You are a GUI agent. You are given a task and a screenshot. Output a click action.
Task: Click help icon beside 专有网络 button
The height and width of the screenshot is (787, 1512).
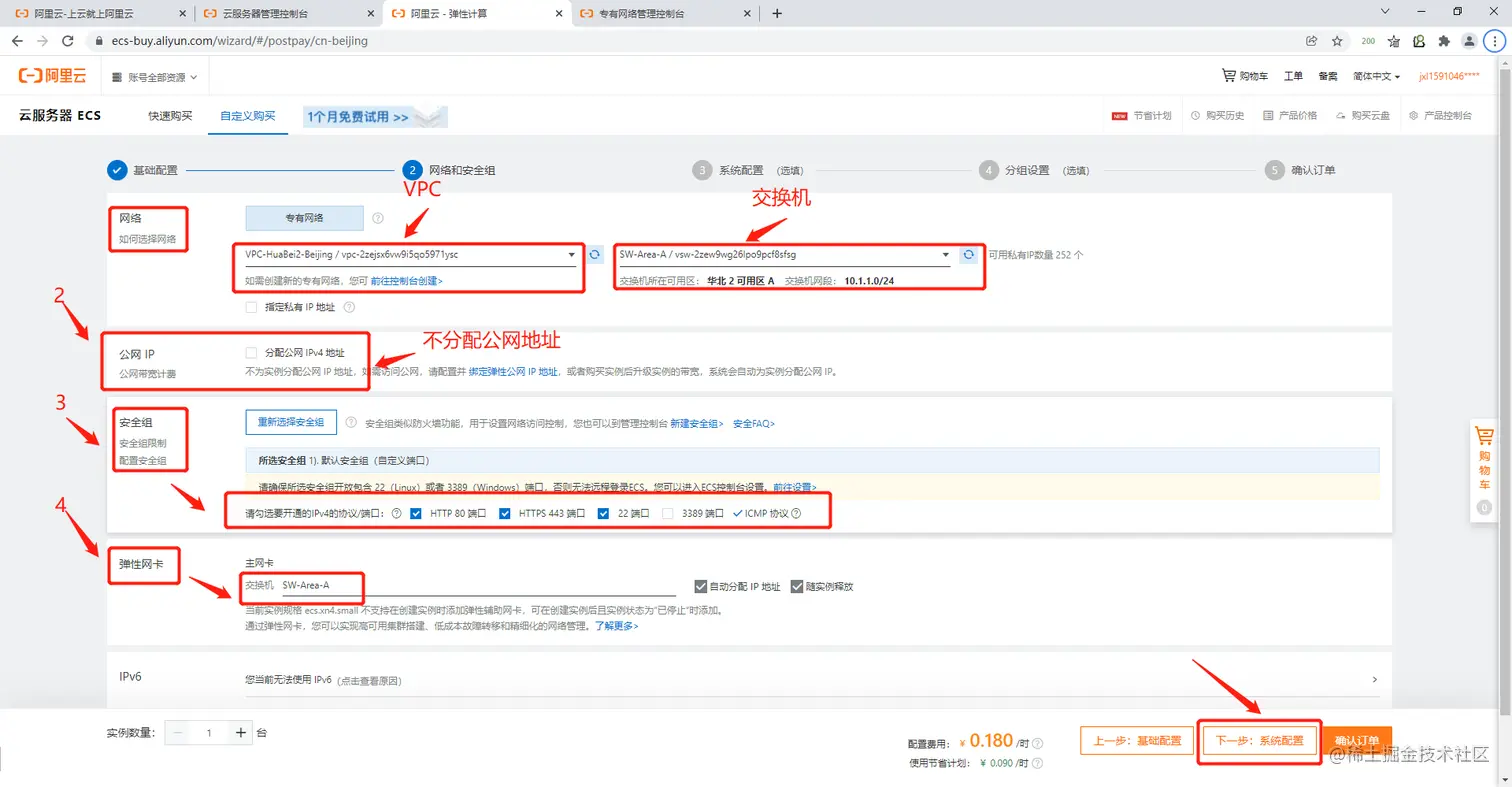[x=378, y=218]
